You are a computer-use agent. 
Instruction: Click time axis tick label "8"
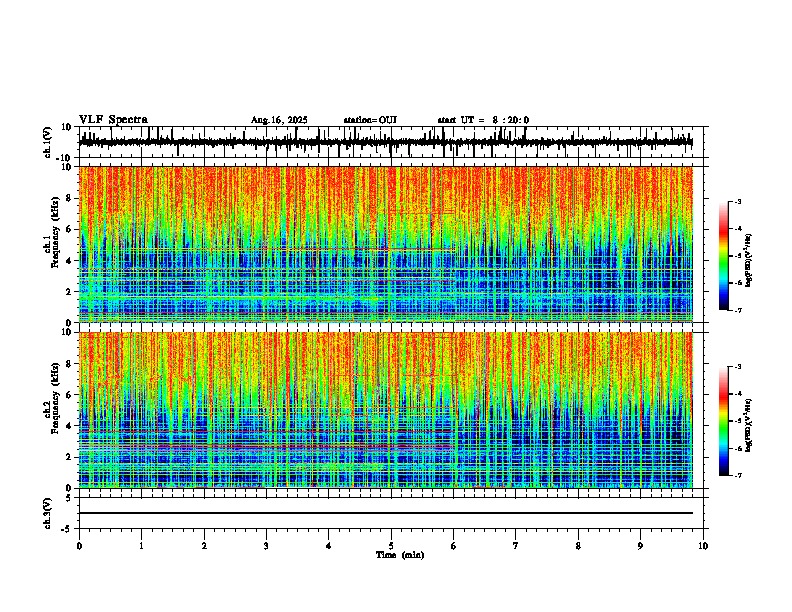click(x=578, y=546)
